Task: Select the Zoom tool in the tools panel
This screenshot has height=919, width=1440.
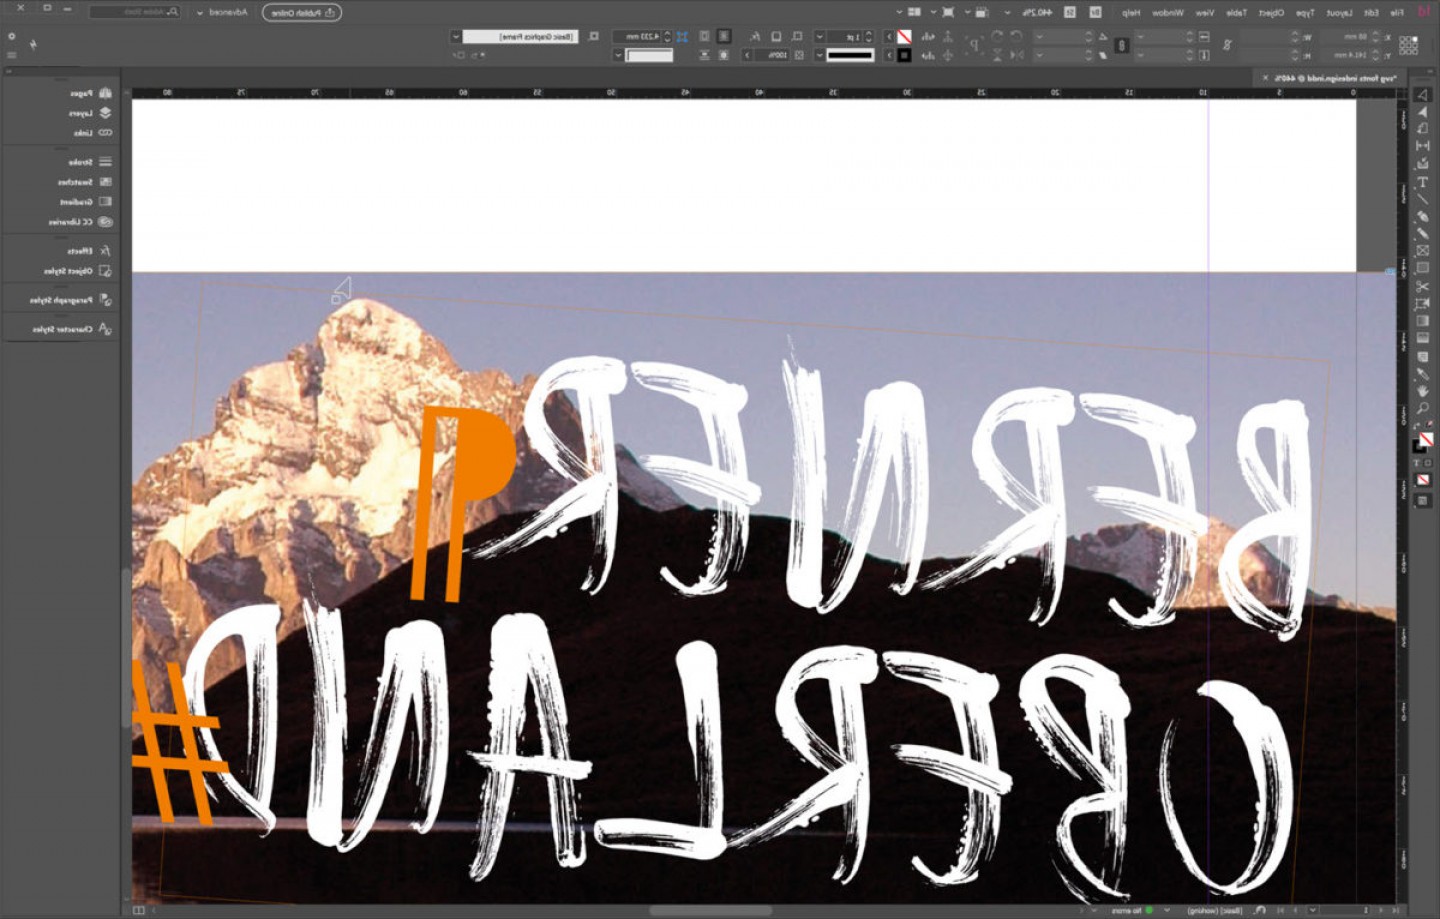Action: [x=1422, y=408]
